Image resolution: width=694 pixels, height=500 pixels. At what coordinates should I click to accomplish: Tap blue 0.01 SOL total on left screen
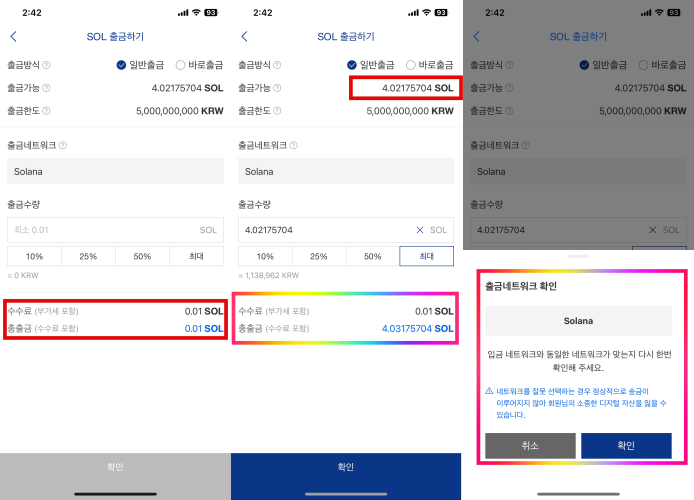(x=204, y=329)
